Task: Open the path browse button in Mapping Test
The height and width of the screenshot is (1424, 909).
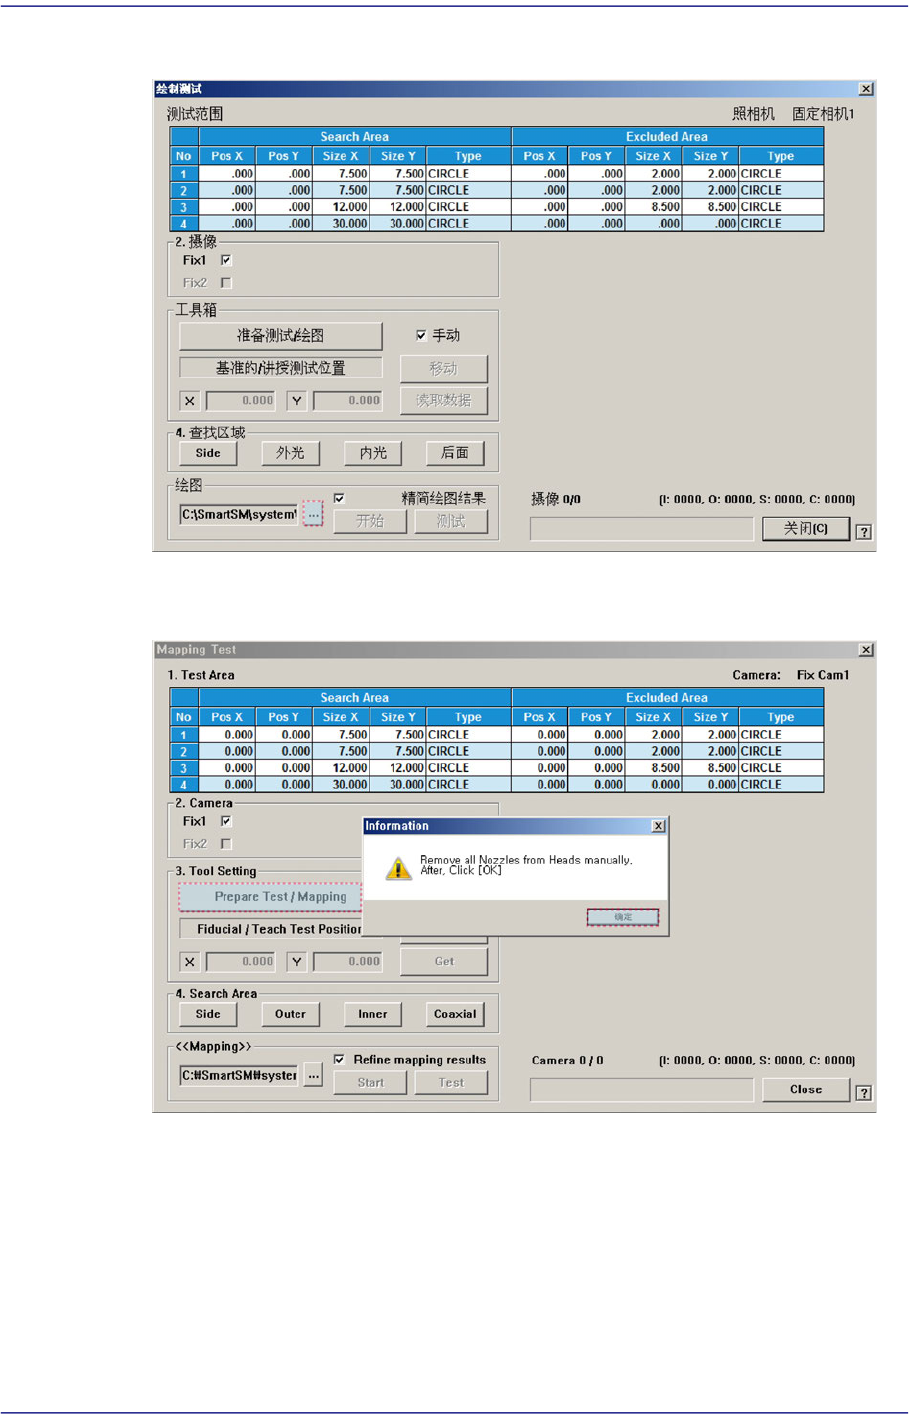Action: point(314,1076)
